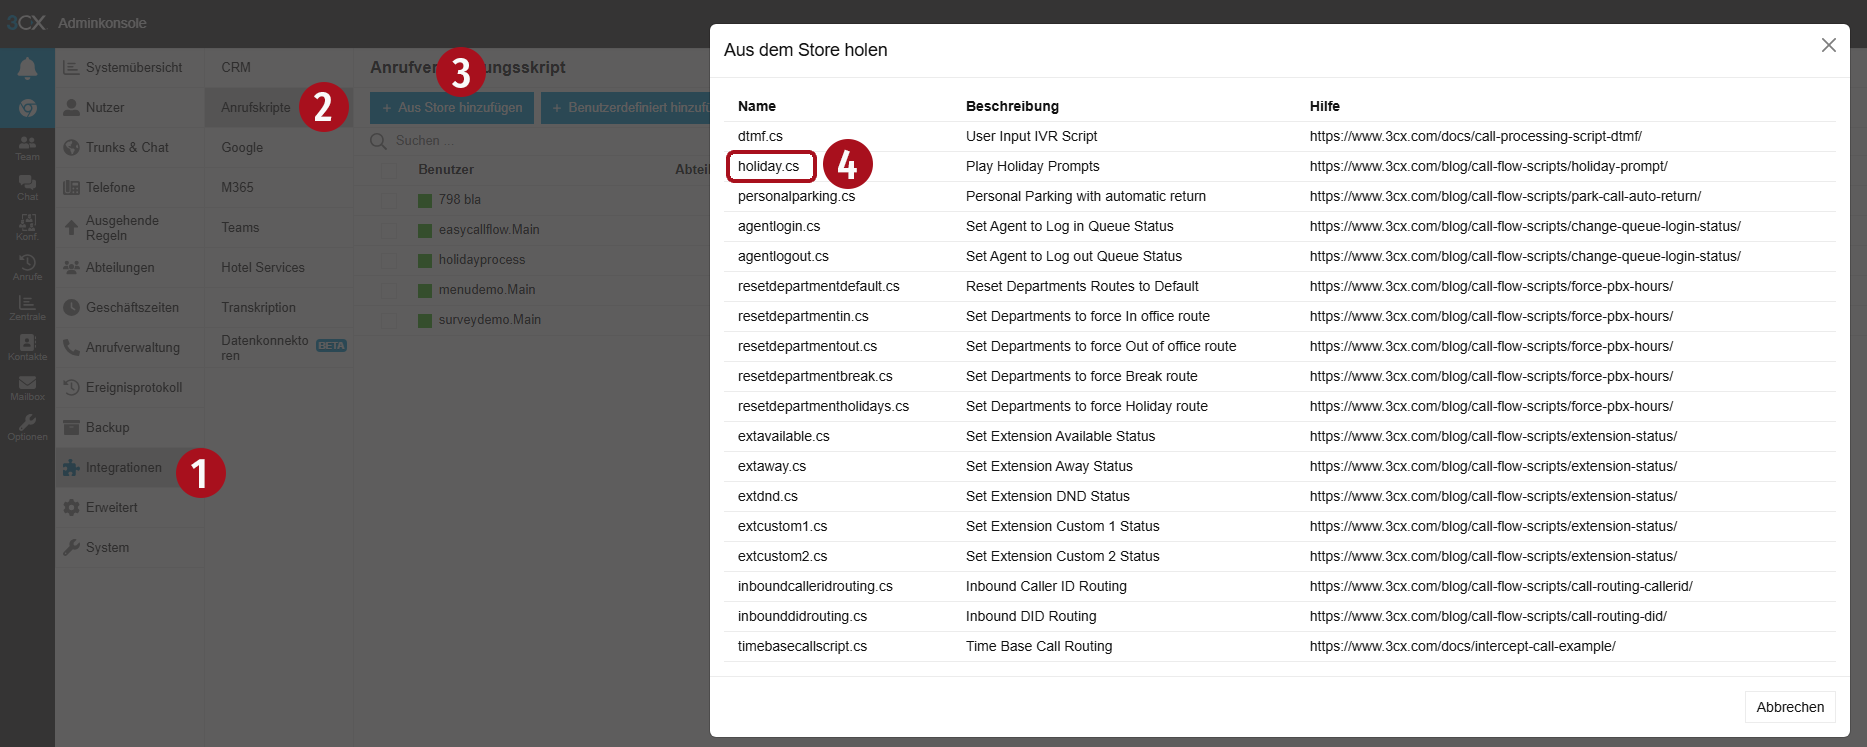
Task: Open the Team icon in sidebar
Action: pyautogui.click(x=27, y=147)
